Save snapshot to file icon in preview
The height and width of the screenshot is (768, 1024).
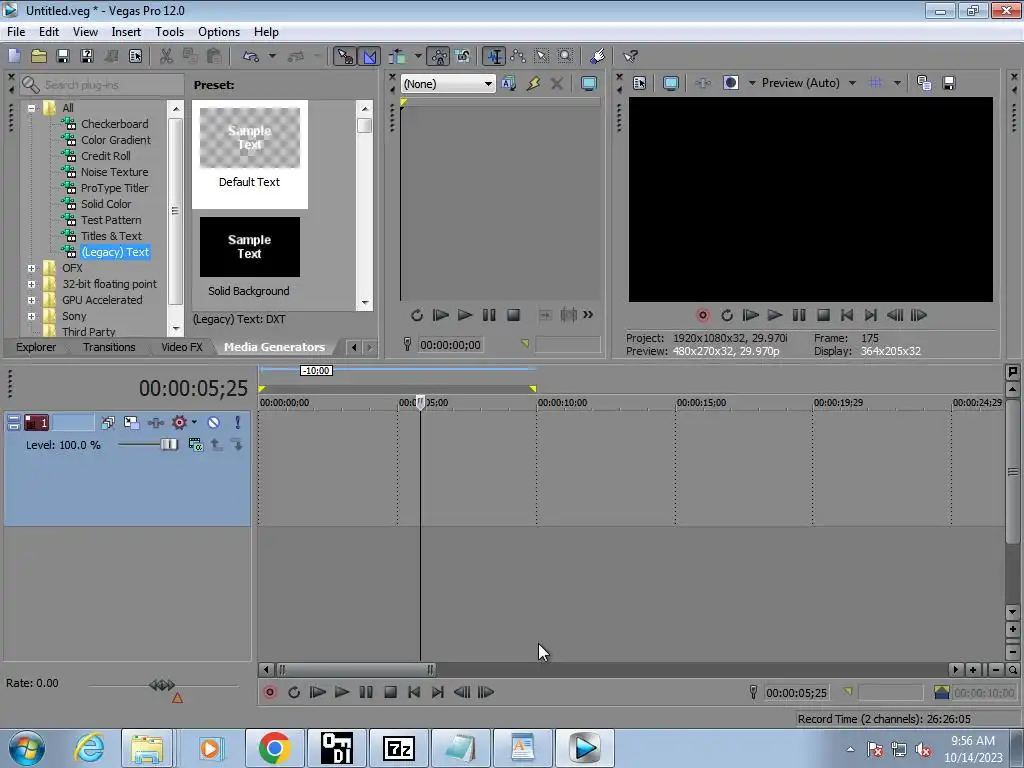coord(949,83)
